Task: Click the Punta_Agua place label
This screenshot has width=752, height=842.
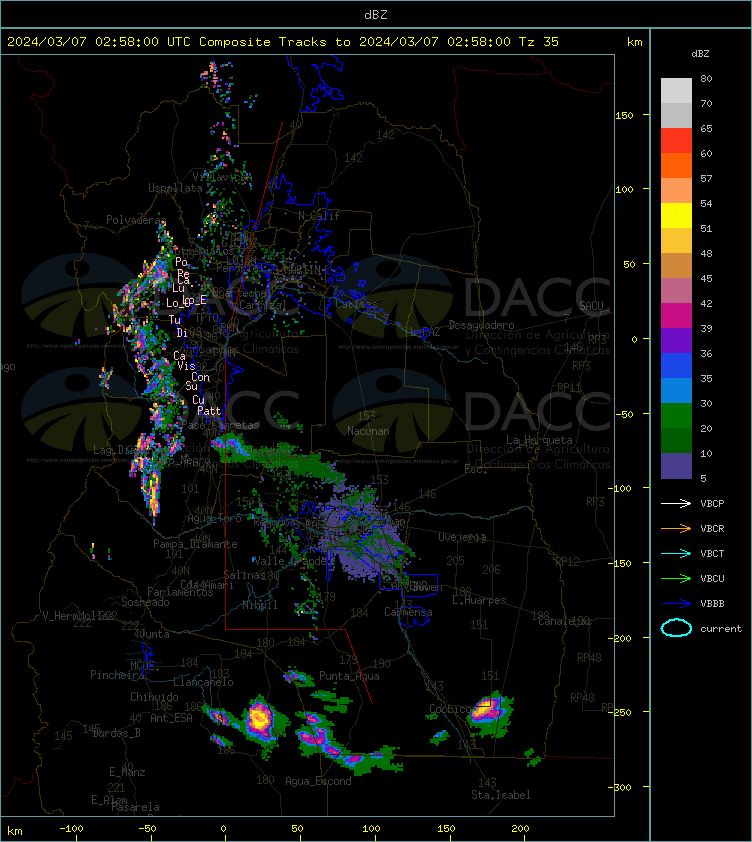Action: [349, 676]
